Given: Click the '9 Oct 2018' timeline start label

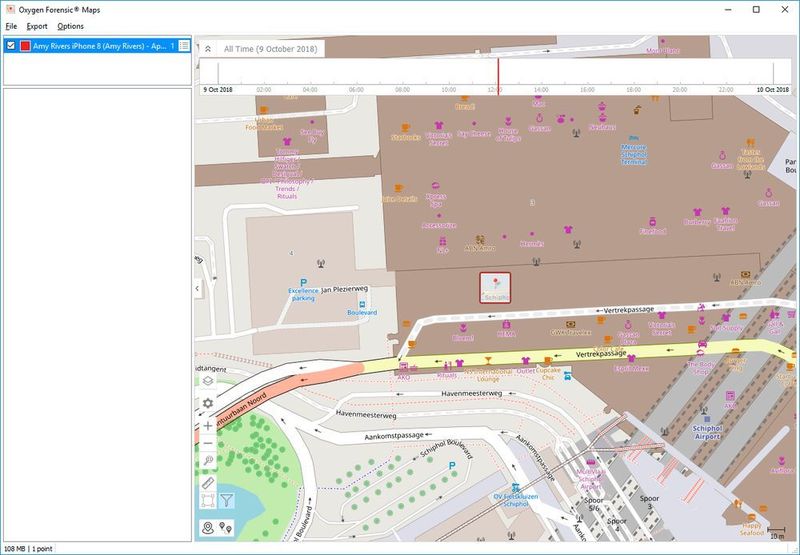Looking at the screenshot, I should click(218, 89).
